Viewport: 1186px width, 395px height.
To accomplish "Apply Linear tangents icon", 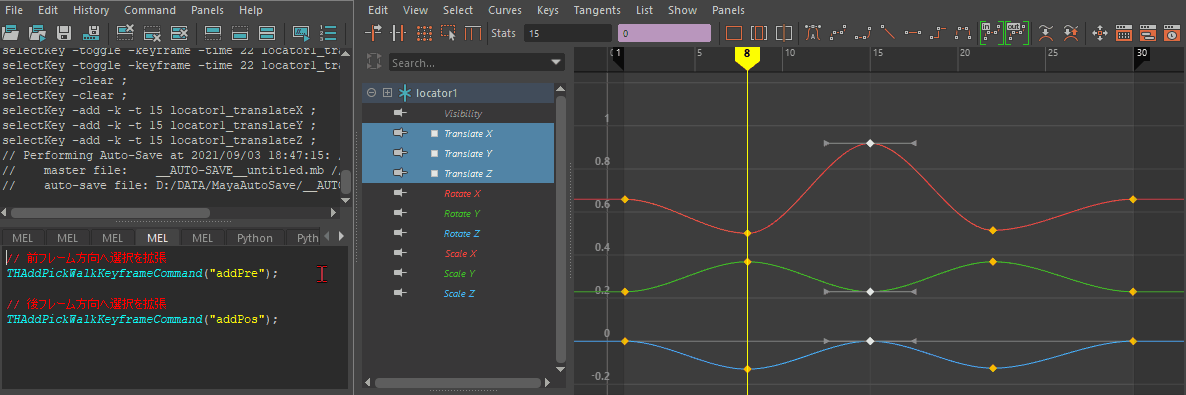I will (x=889, y=33).
